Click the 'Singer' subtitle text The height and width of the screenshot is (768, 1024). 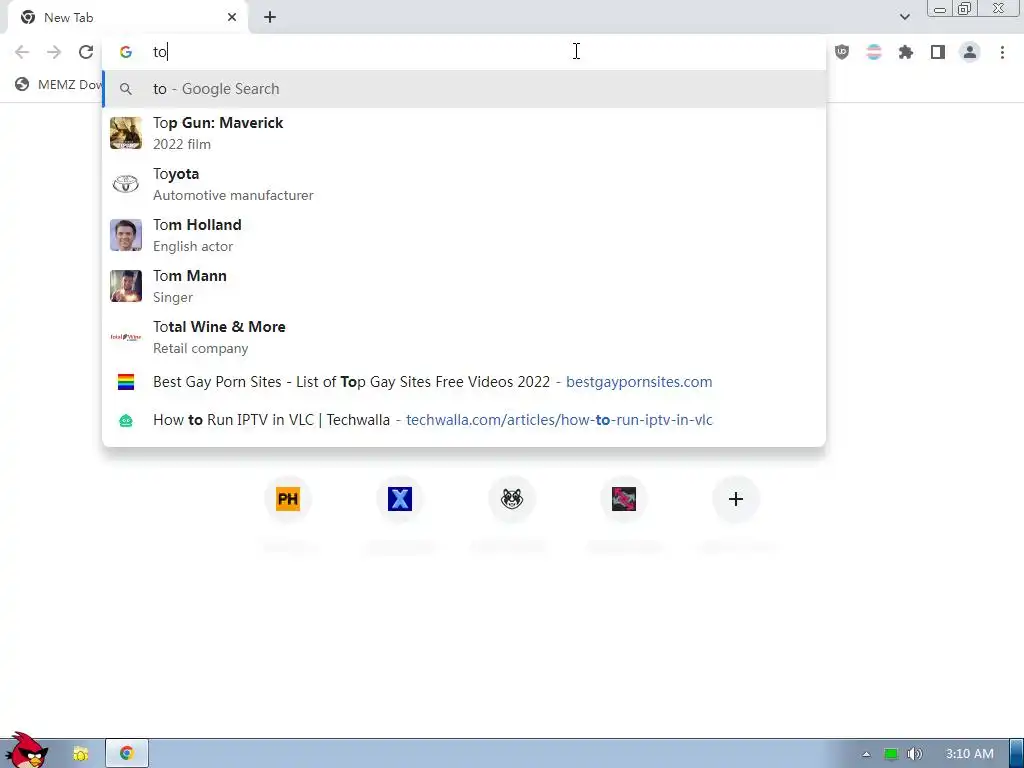(172, 297)
